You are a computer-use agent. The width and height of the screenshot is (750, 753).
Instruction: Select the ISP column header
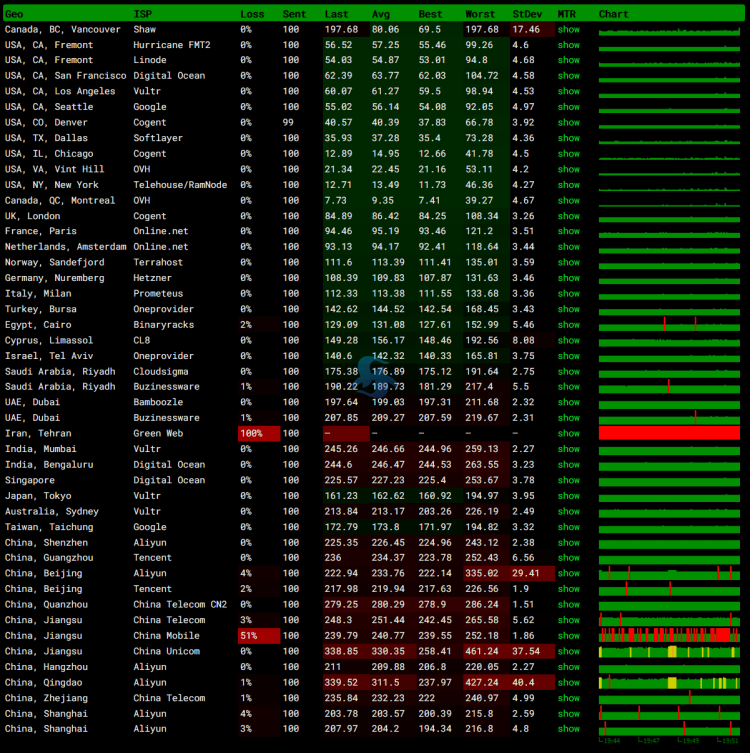143,14
